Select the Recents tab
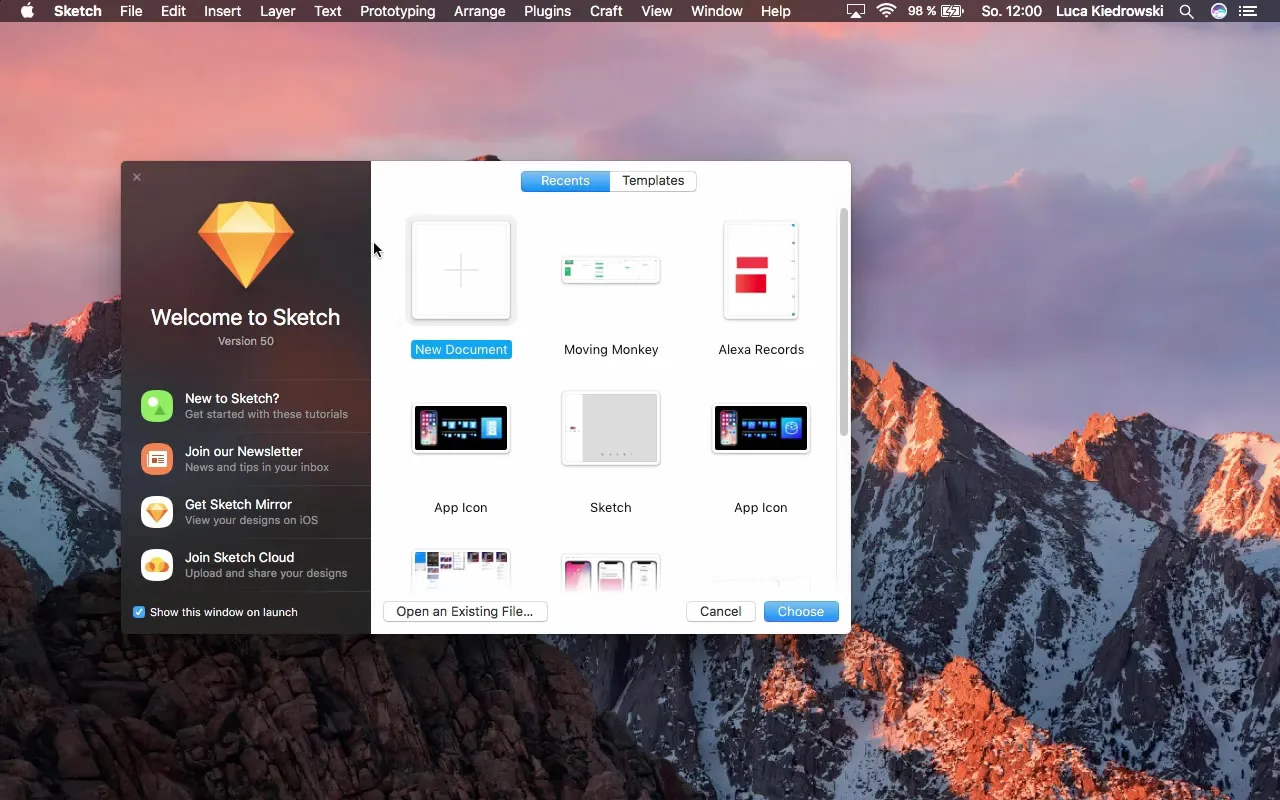 coord(565,181)
